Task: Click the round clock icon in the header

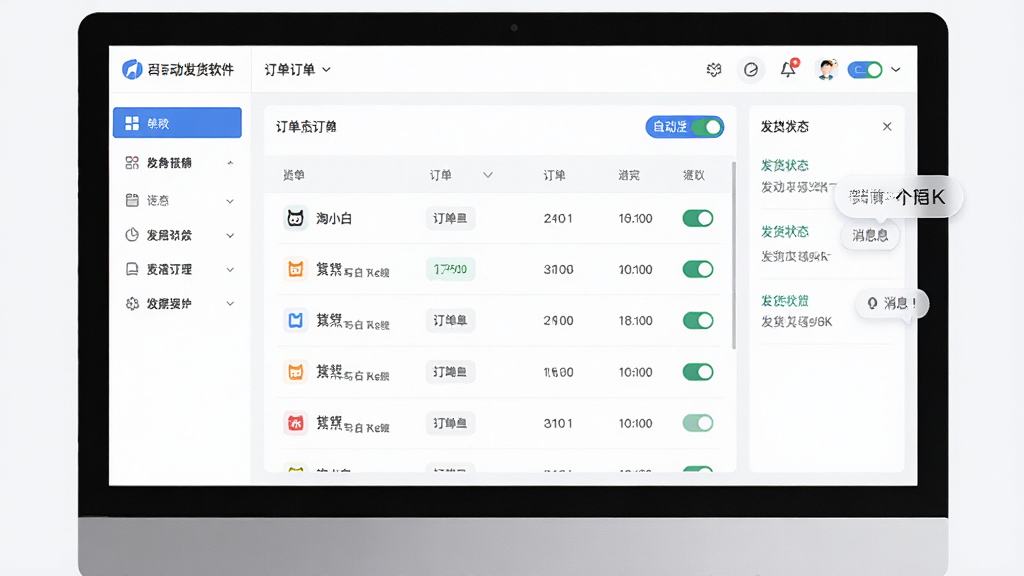Action: pyautogui.click(x=750, y=69)
